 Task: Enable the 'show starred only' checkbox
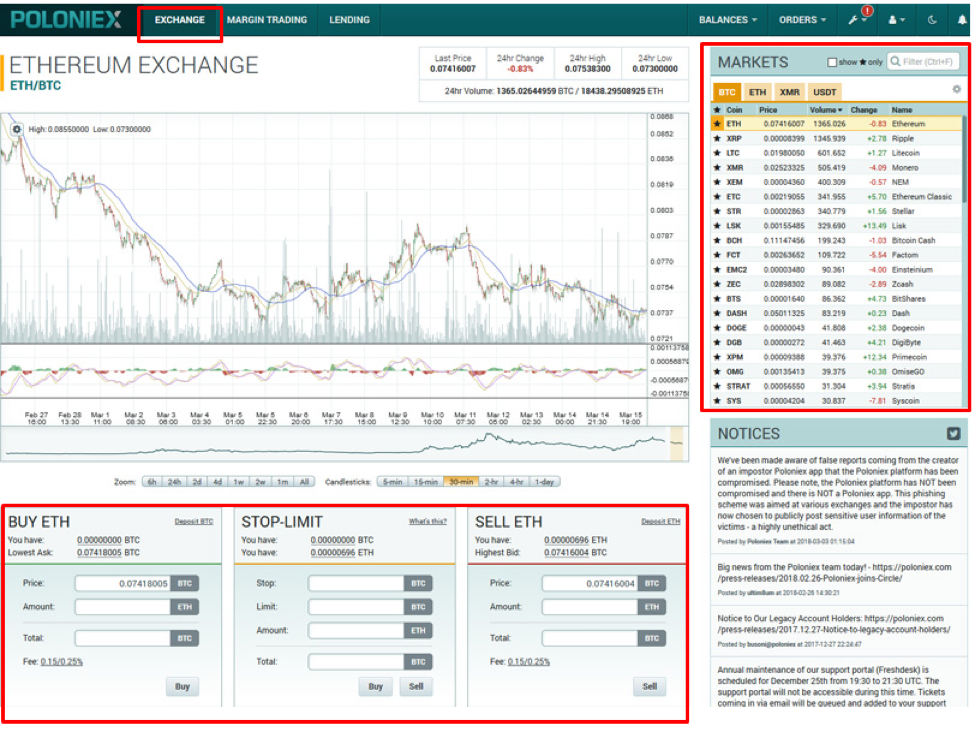tap(832, 62)
